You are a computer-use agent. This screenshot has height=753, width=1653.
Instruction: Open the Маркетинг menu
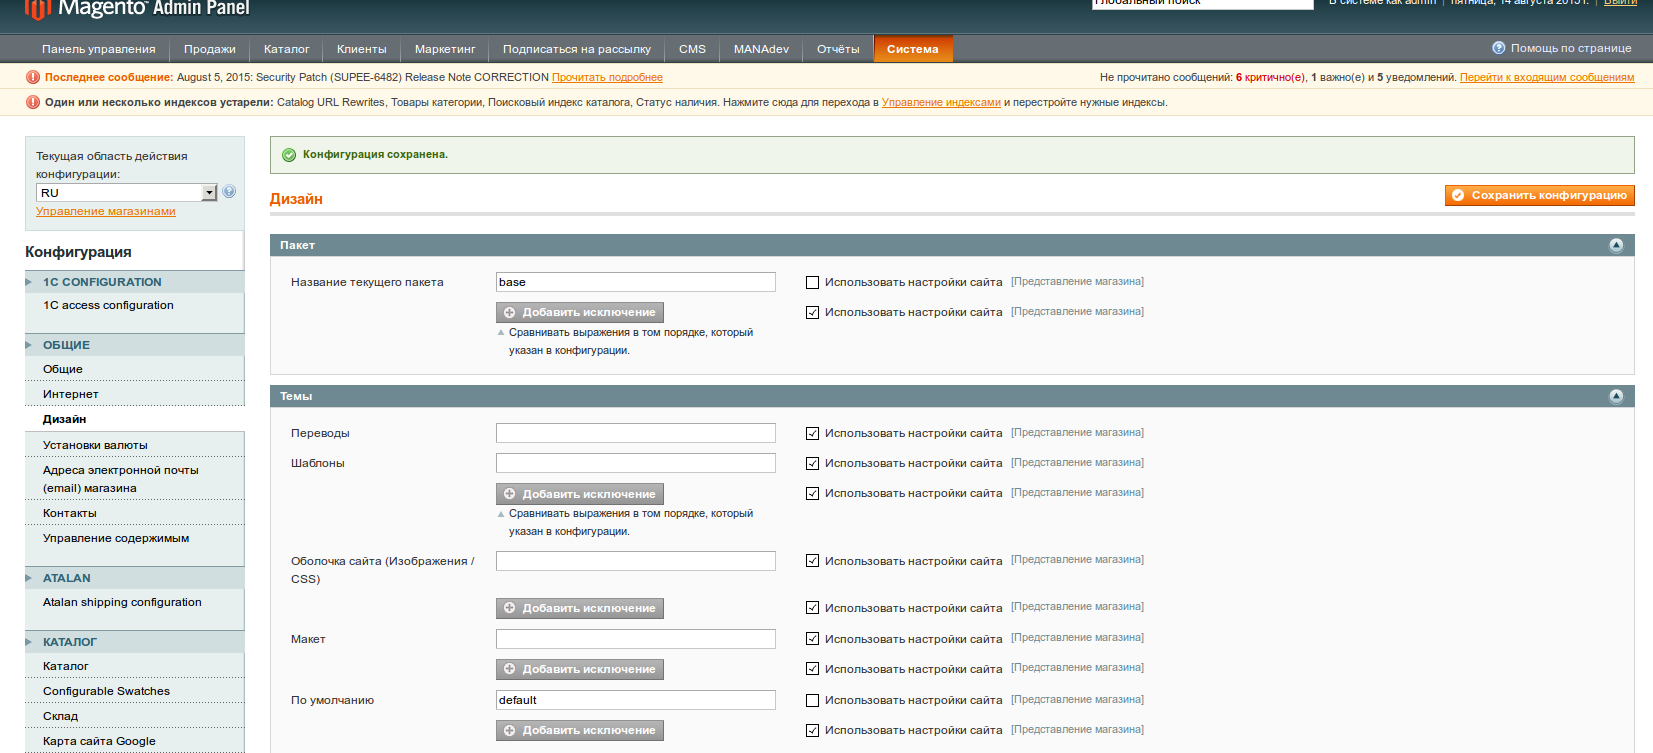(445, 49)
